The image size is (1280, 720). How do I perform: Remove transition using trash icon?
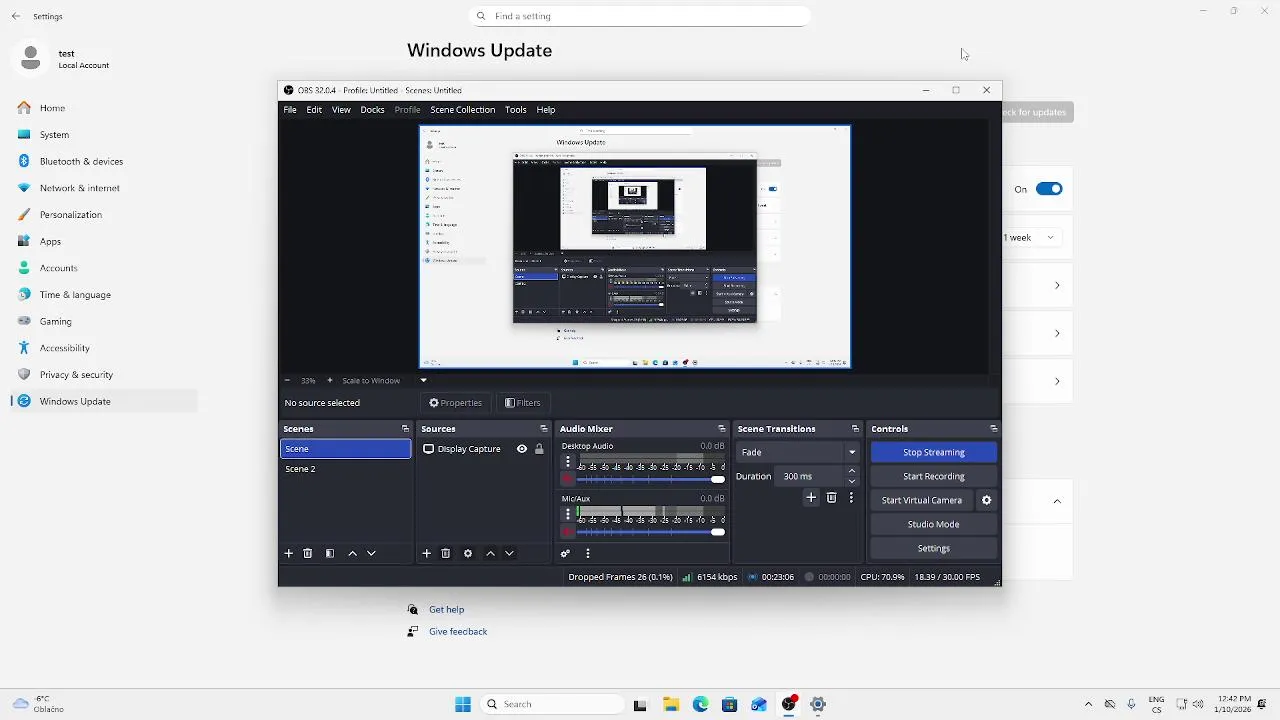(x=831, y=497)
